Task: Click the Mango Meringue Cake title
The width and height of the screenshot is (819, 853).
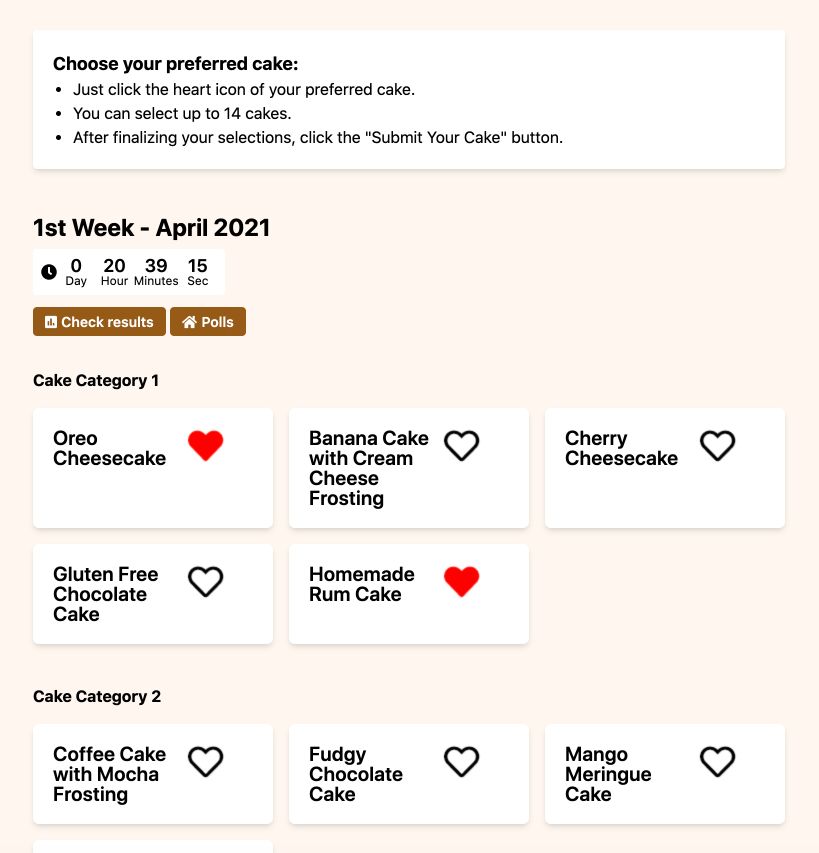Action: coord(608,774)
